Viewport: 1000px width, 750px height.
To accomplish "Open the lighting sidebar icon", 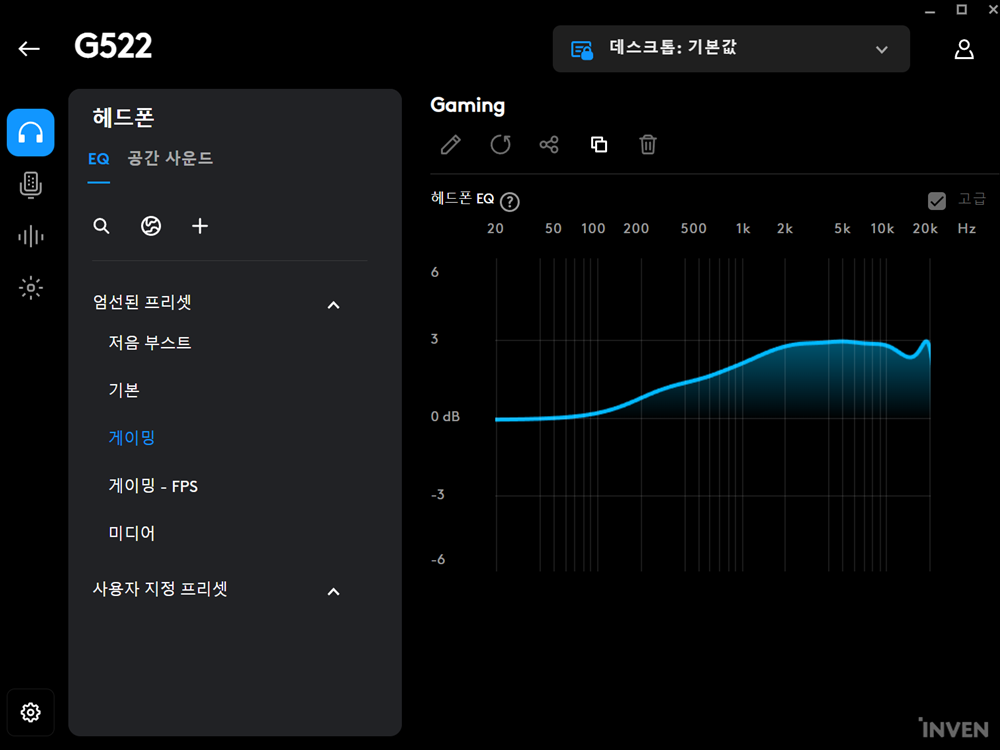I will [31, 288].
